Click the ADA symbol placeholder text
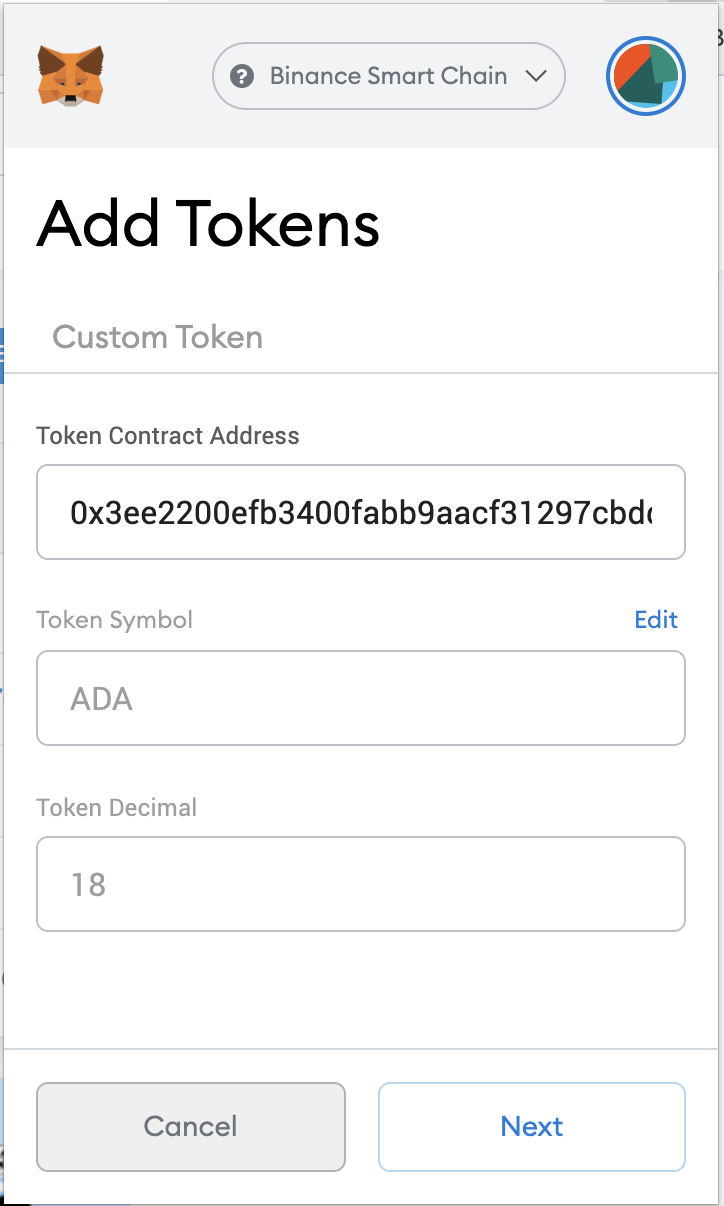Viewport: 724px width, 1206px height. (101, 699)
